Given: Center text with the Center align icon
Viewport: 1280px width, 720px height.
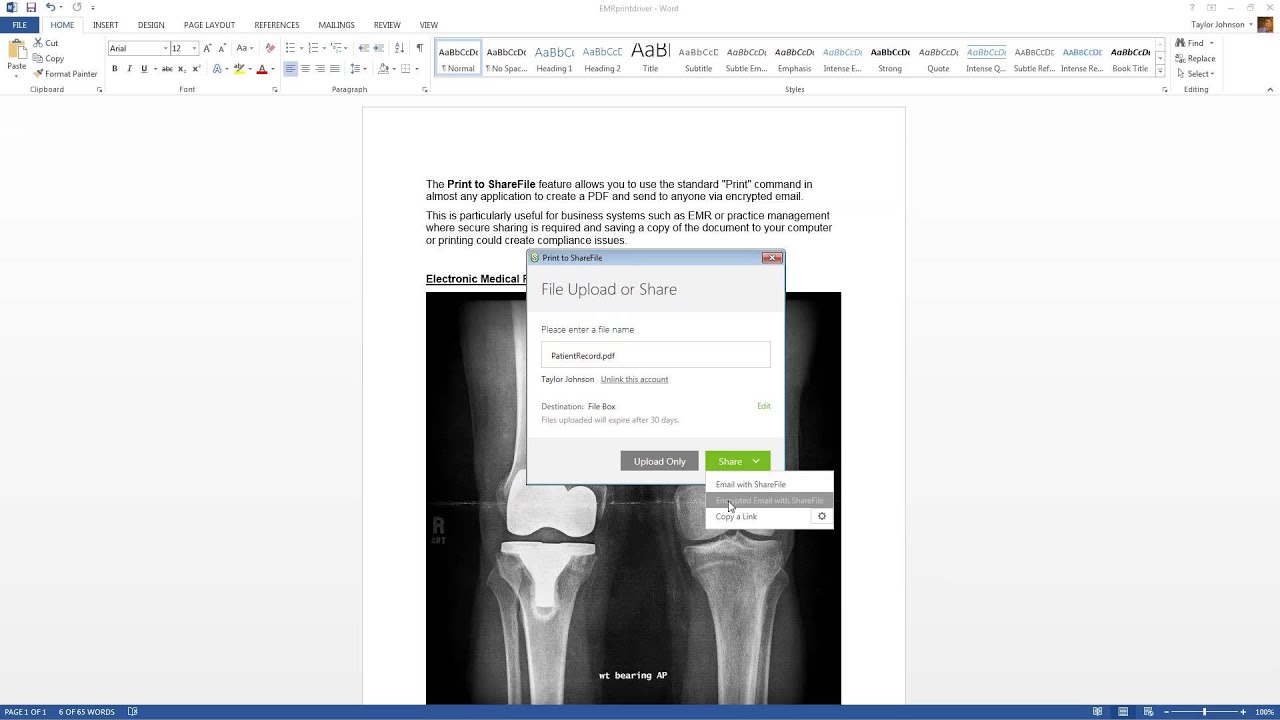Looking at the screenshot, I should [x=305, y=69].
